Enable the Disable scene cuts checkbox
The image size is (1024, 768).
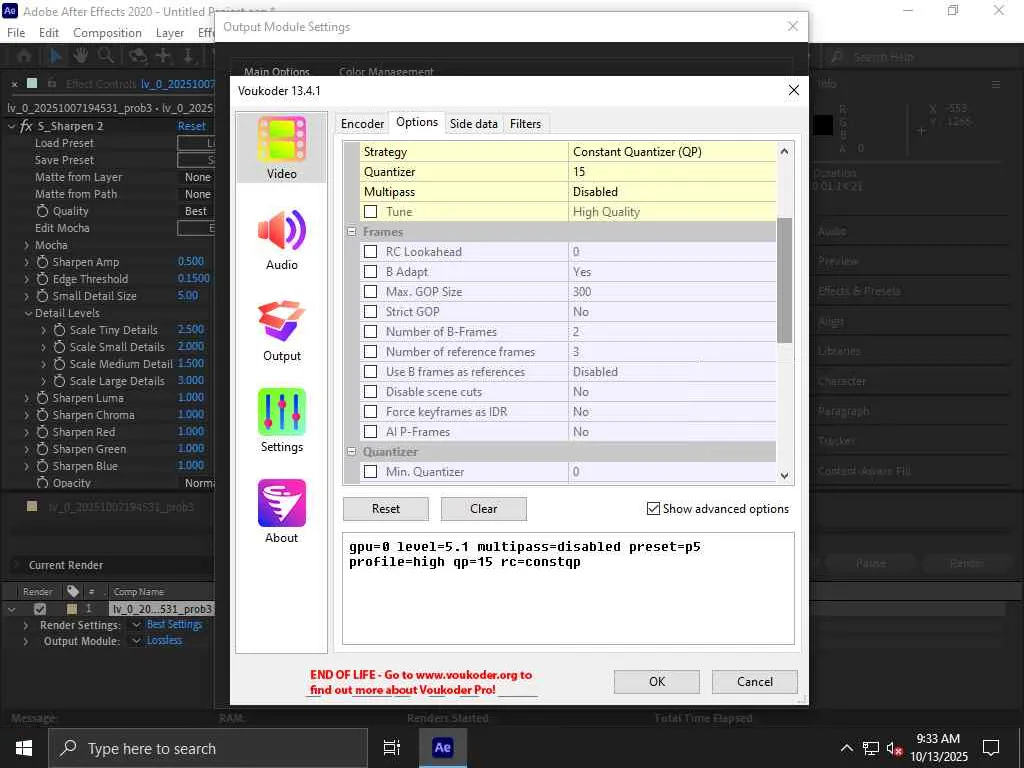point(370,392)
